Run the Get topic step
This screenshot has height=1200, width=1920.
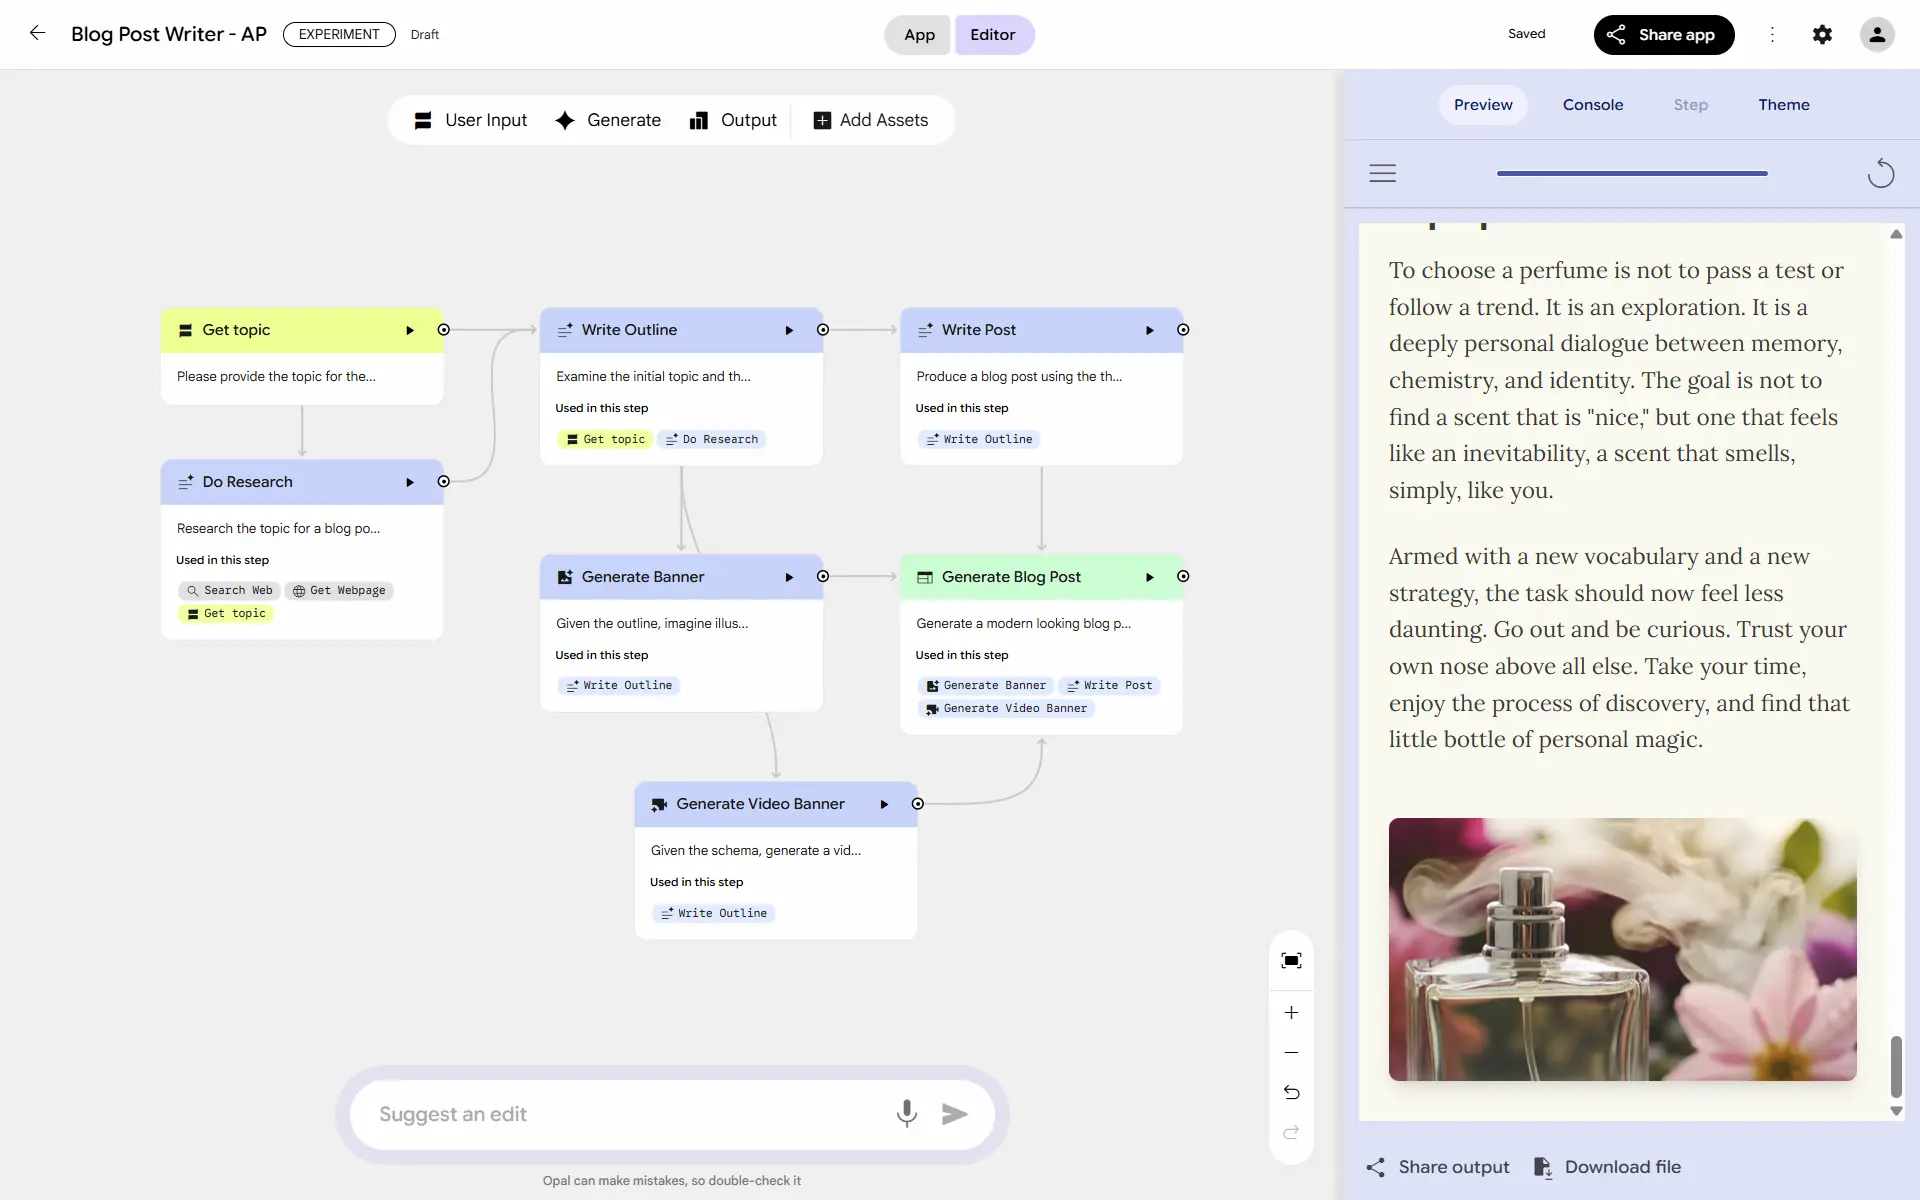click(409, 330)
